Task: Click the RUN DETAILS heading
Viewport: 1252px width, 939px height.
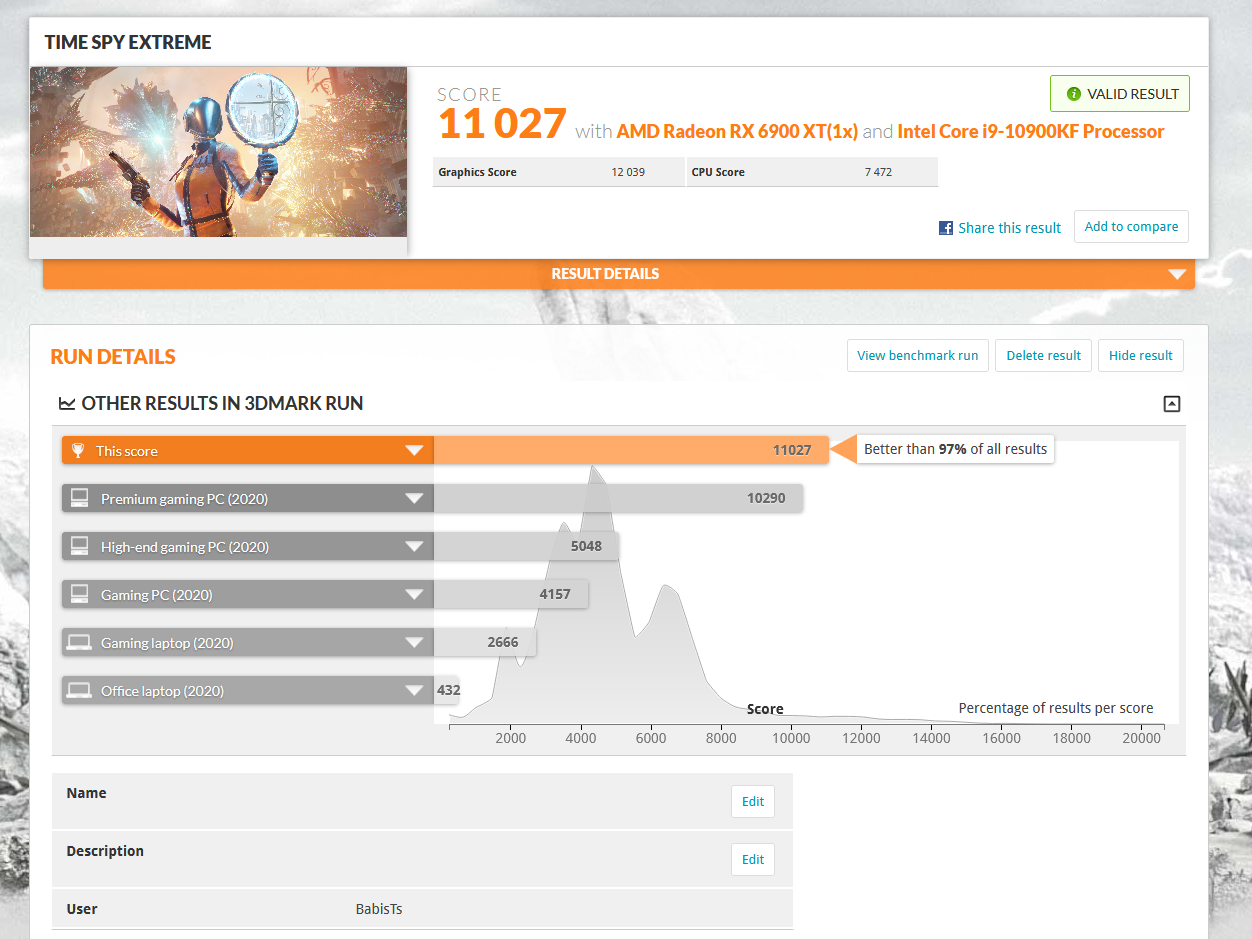Action: coord(113,357)
